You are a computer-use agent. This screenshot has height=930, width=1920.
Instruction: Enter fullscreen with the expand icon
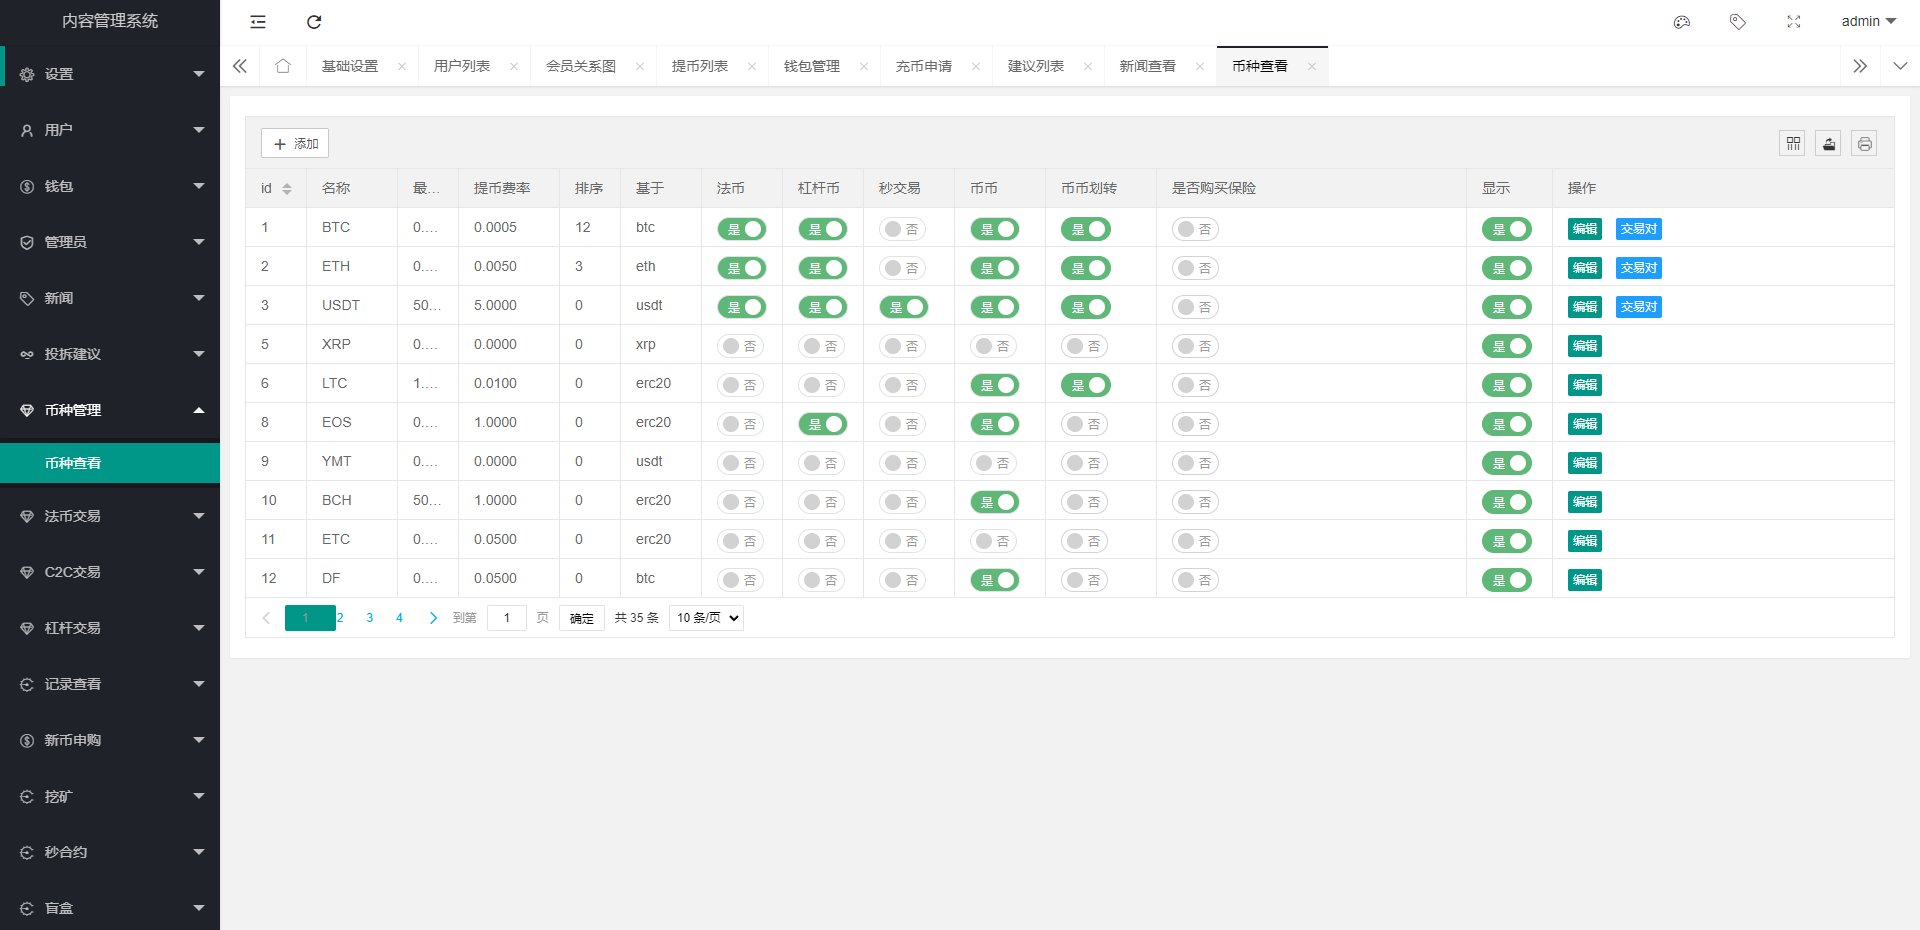pos(1794,22)
